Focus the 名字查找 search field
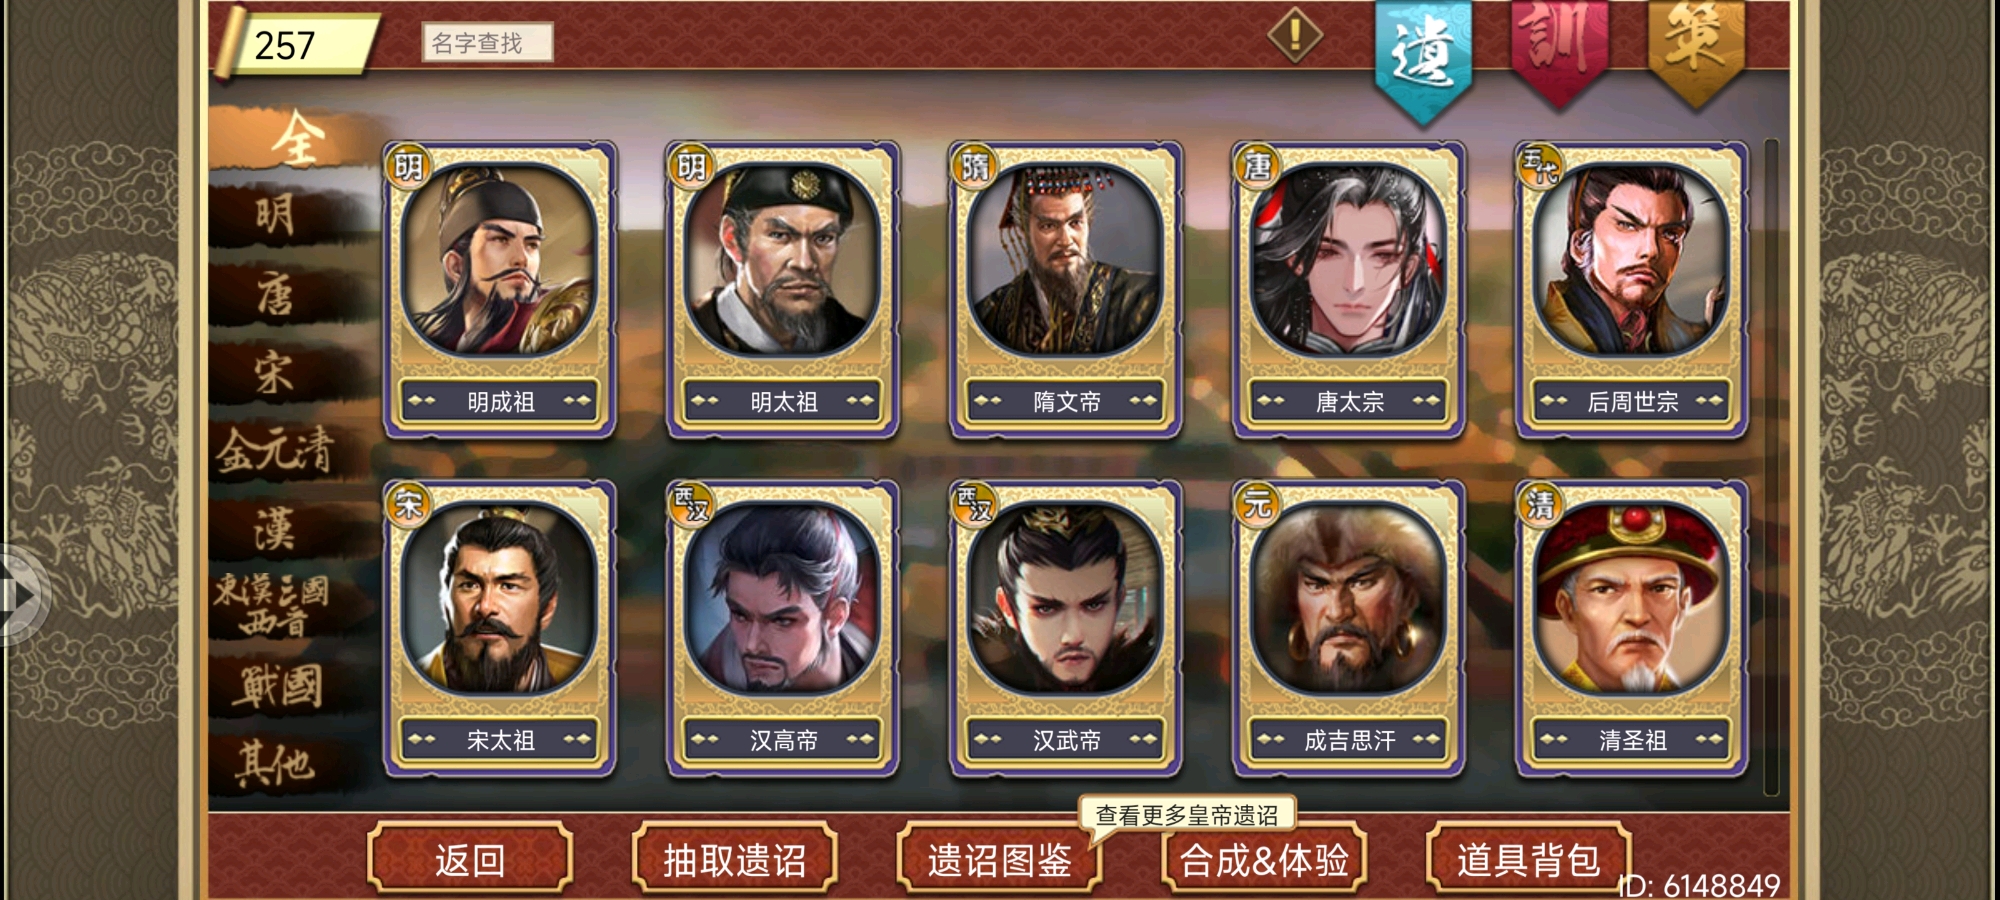This screenshot has width=2000, height=900. [487, 43]
